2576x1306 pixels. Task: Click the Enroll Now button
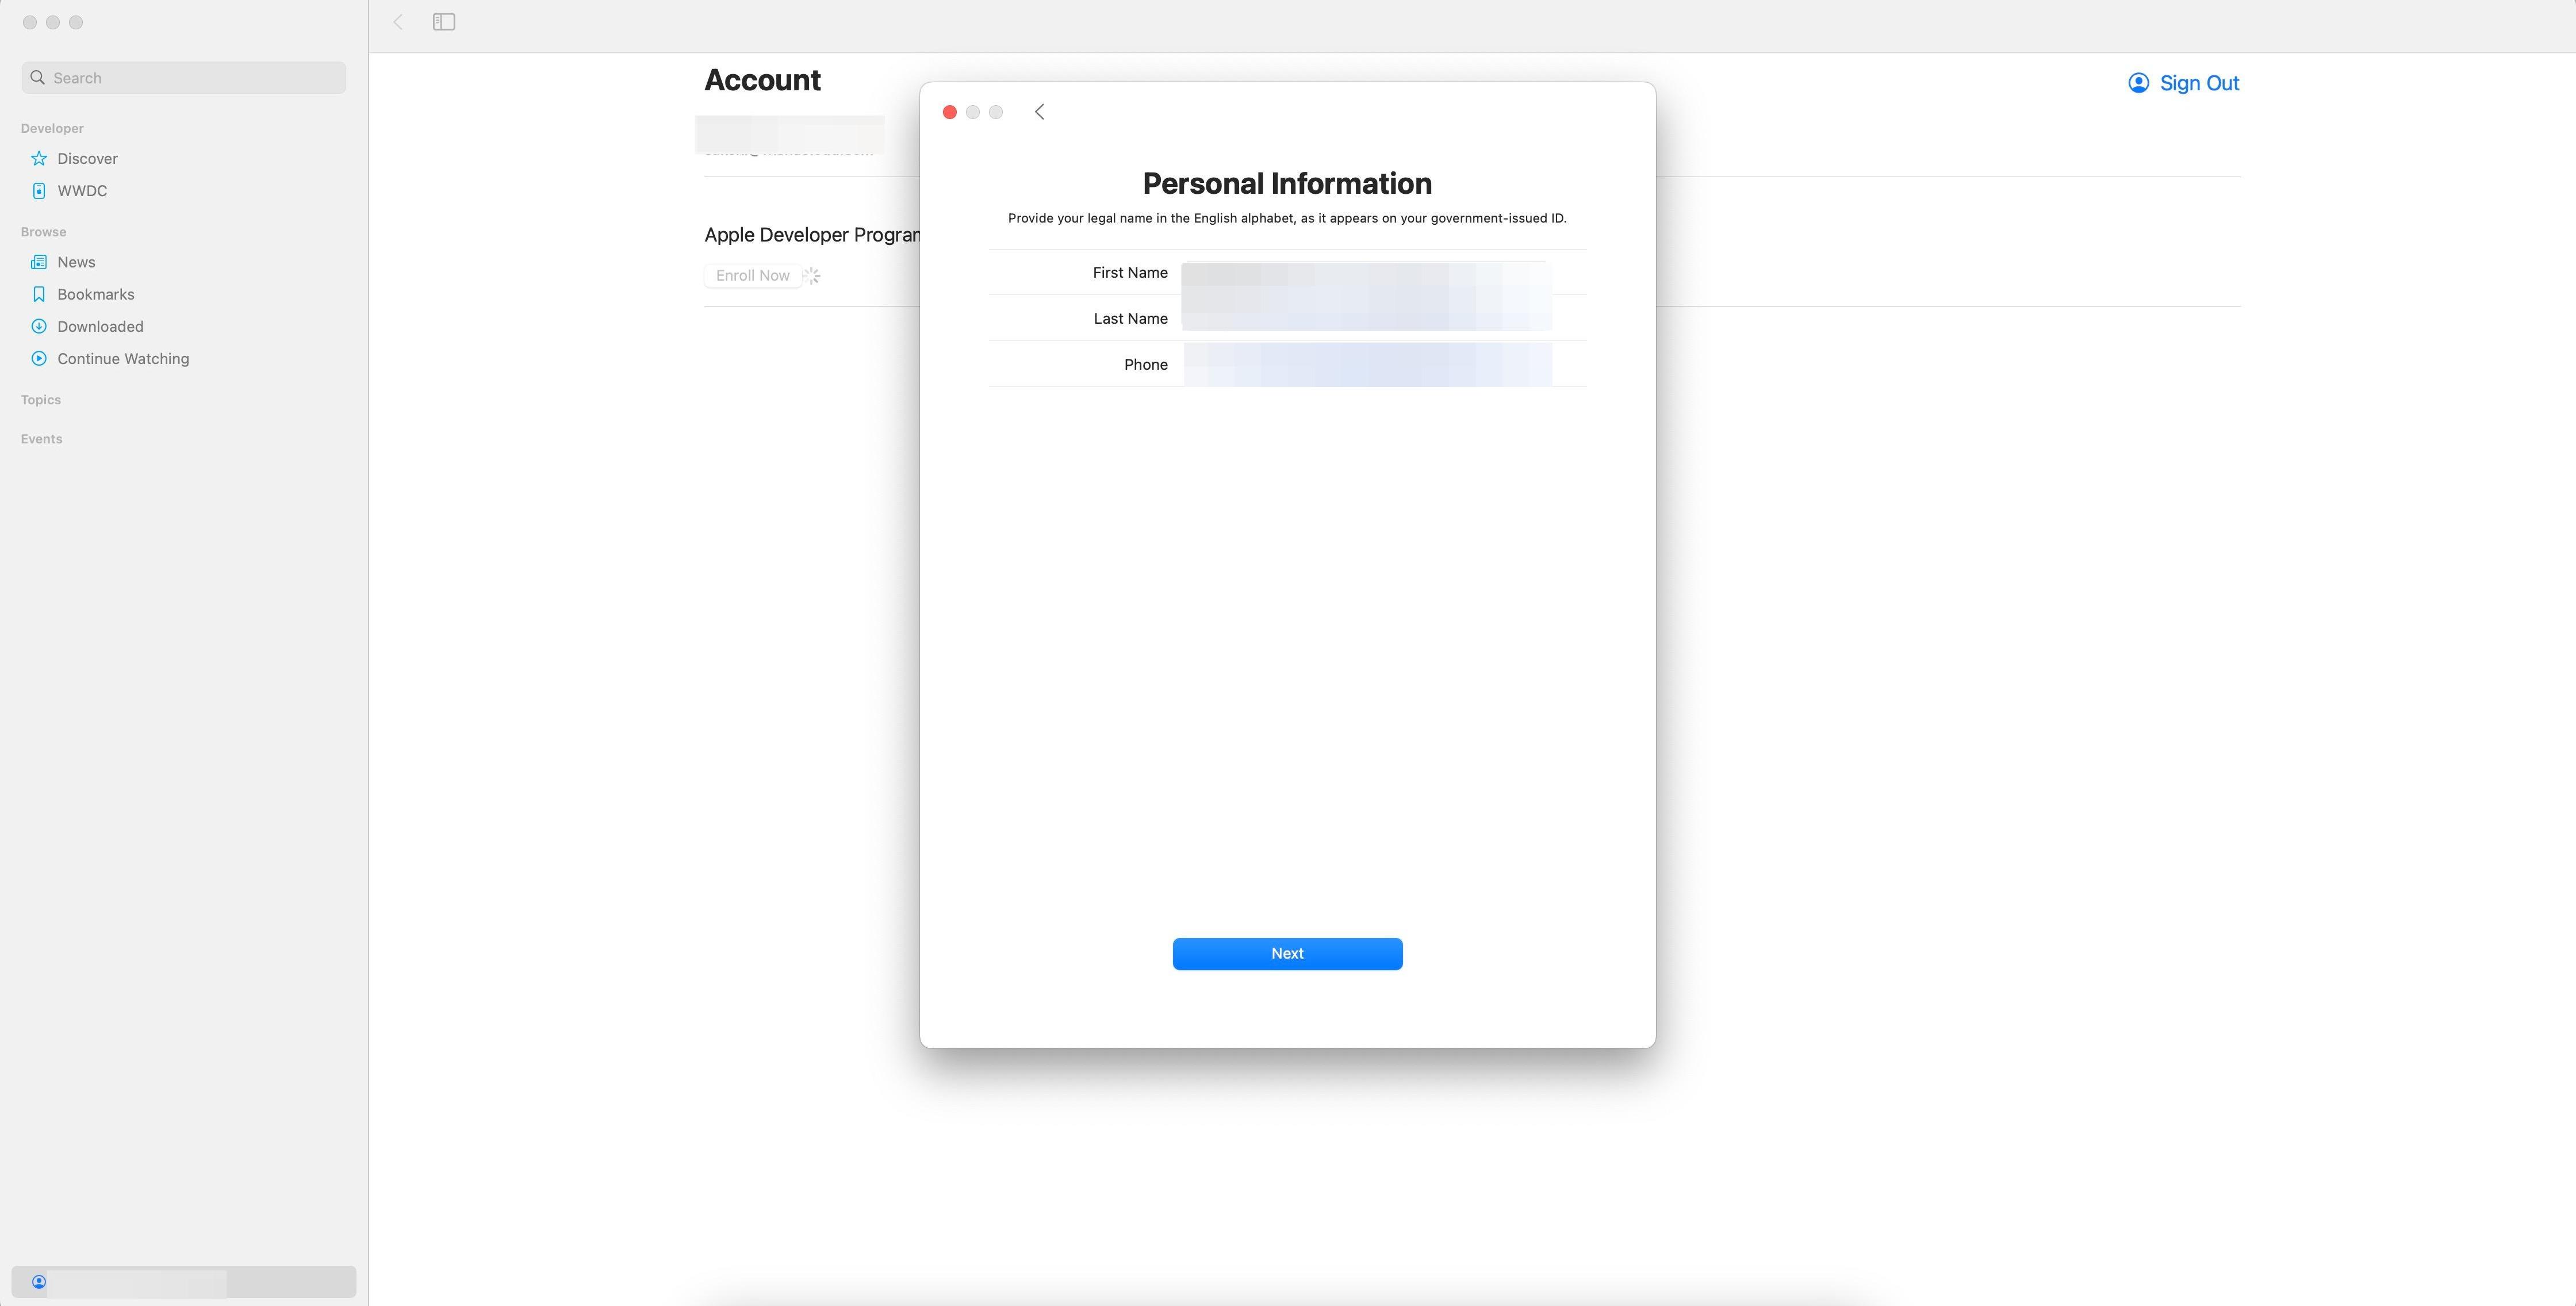click(753, 276)
